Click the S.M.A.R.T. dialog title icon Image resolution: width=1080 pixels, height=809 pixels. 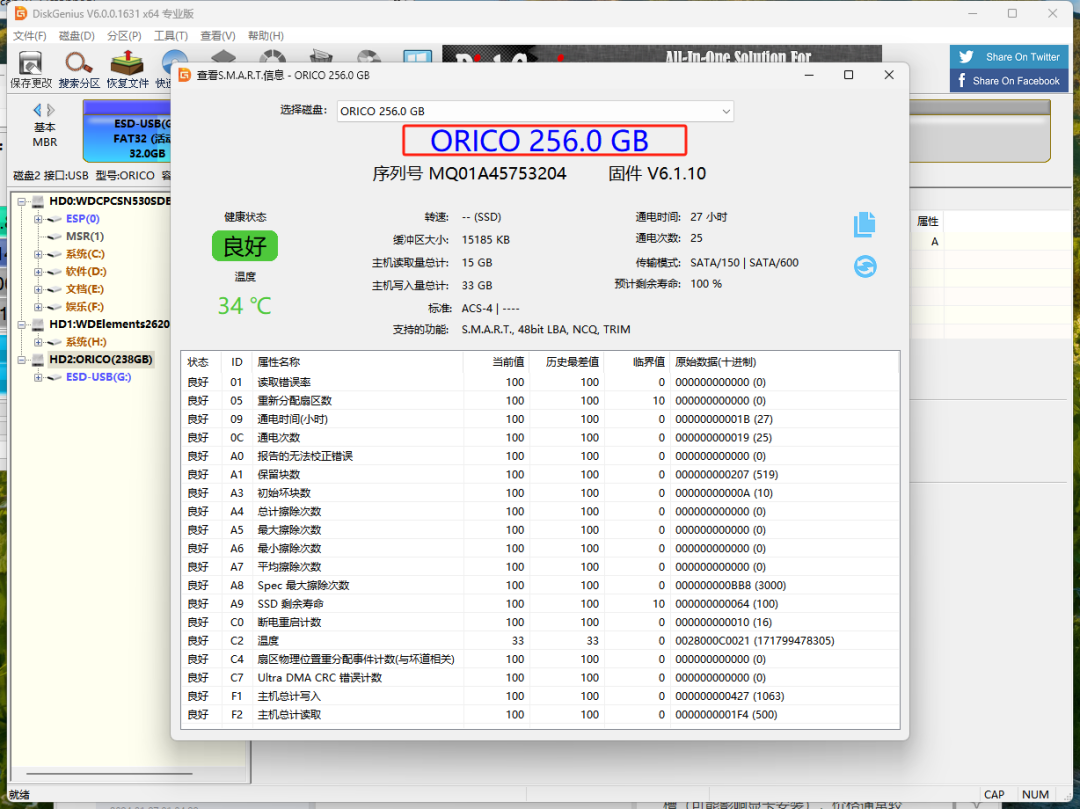point(185,75)
